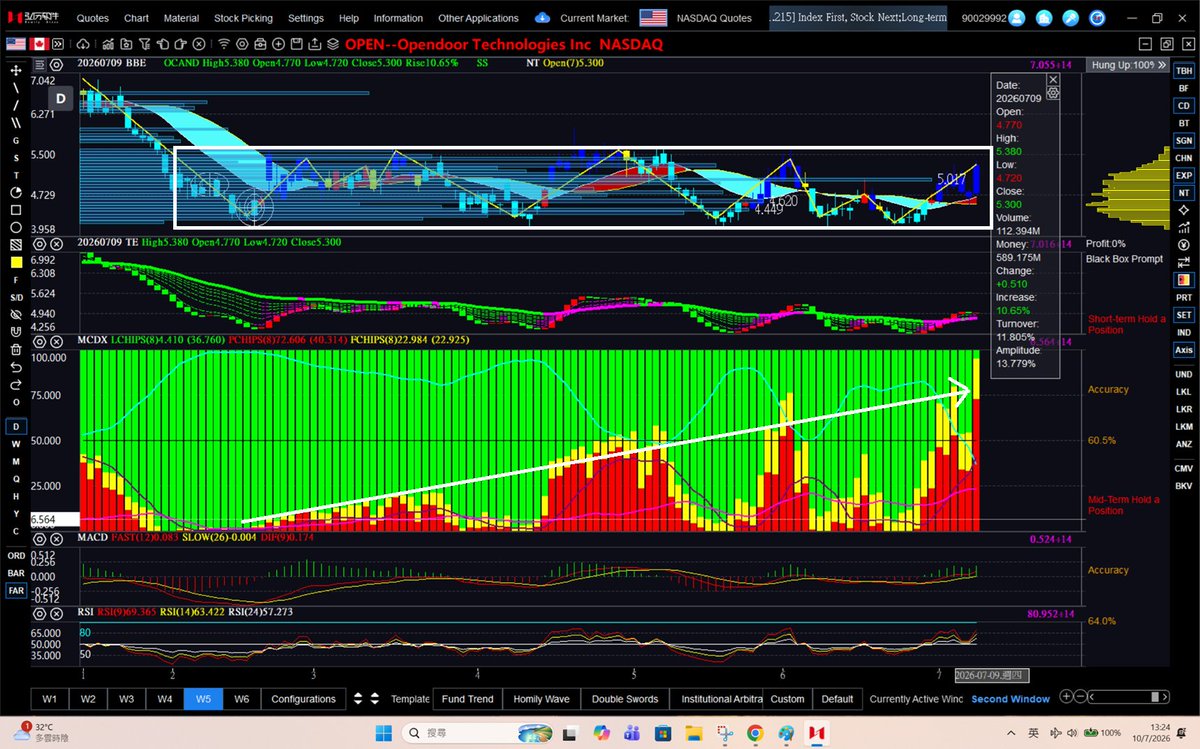Apply the Homily Wave template
The image size is (1200, 749).
(541, 699)
